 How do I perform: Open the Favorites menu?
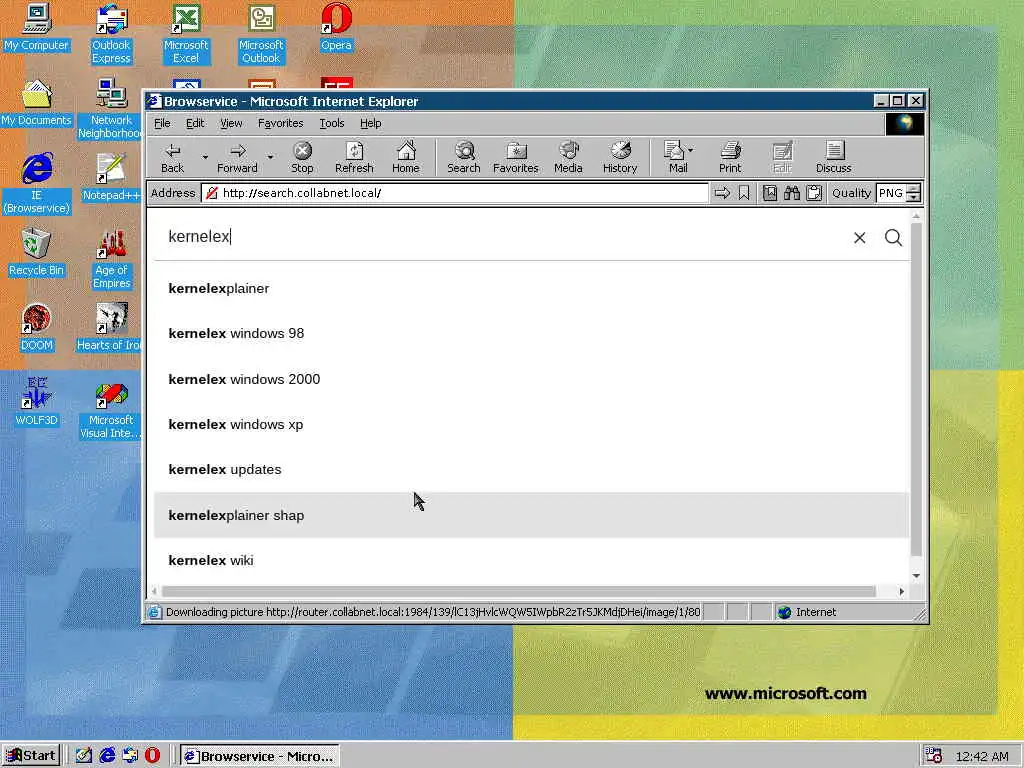point(280,123)
